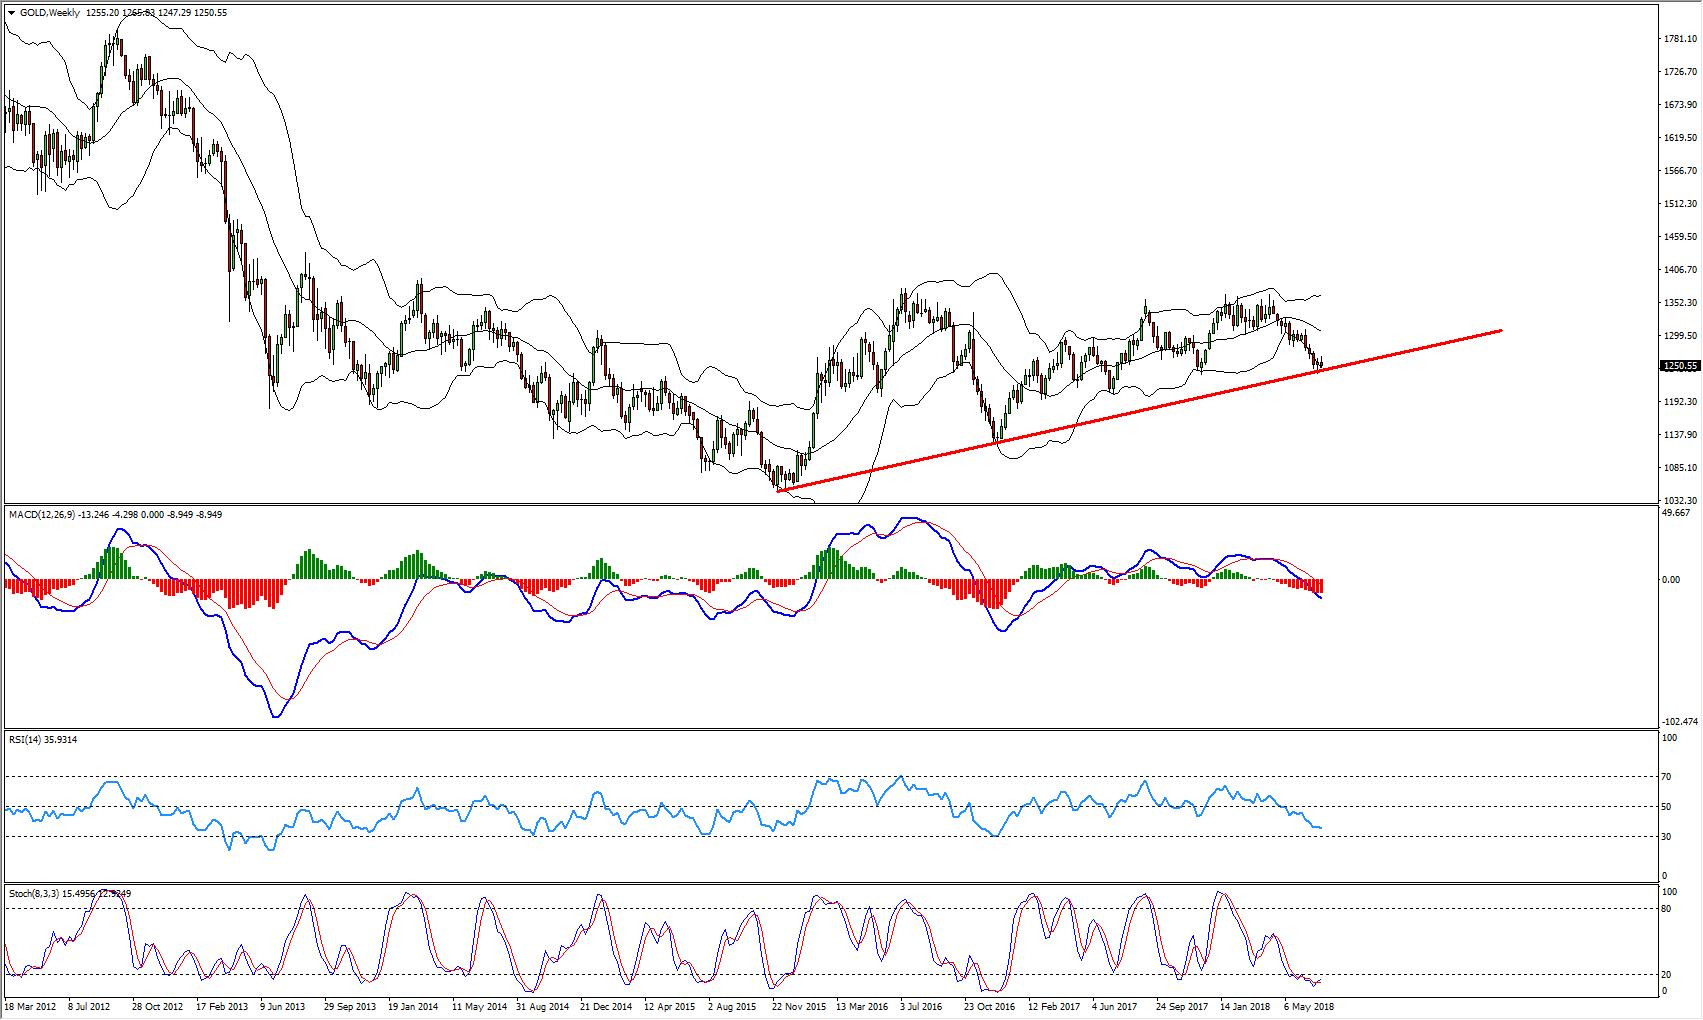Click the 1352.30 price scale value
1703x1020 pixels.
click(1680, 303)
